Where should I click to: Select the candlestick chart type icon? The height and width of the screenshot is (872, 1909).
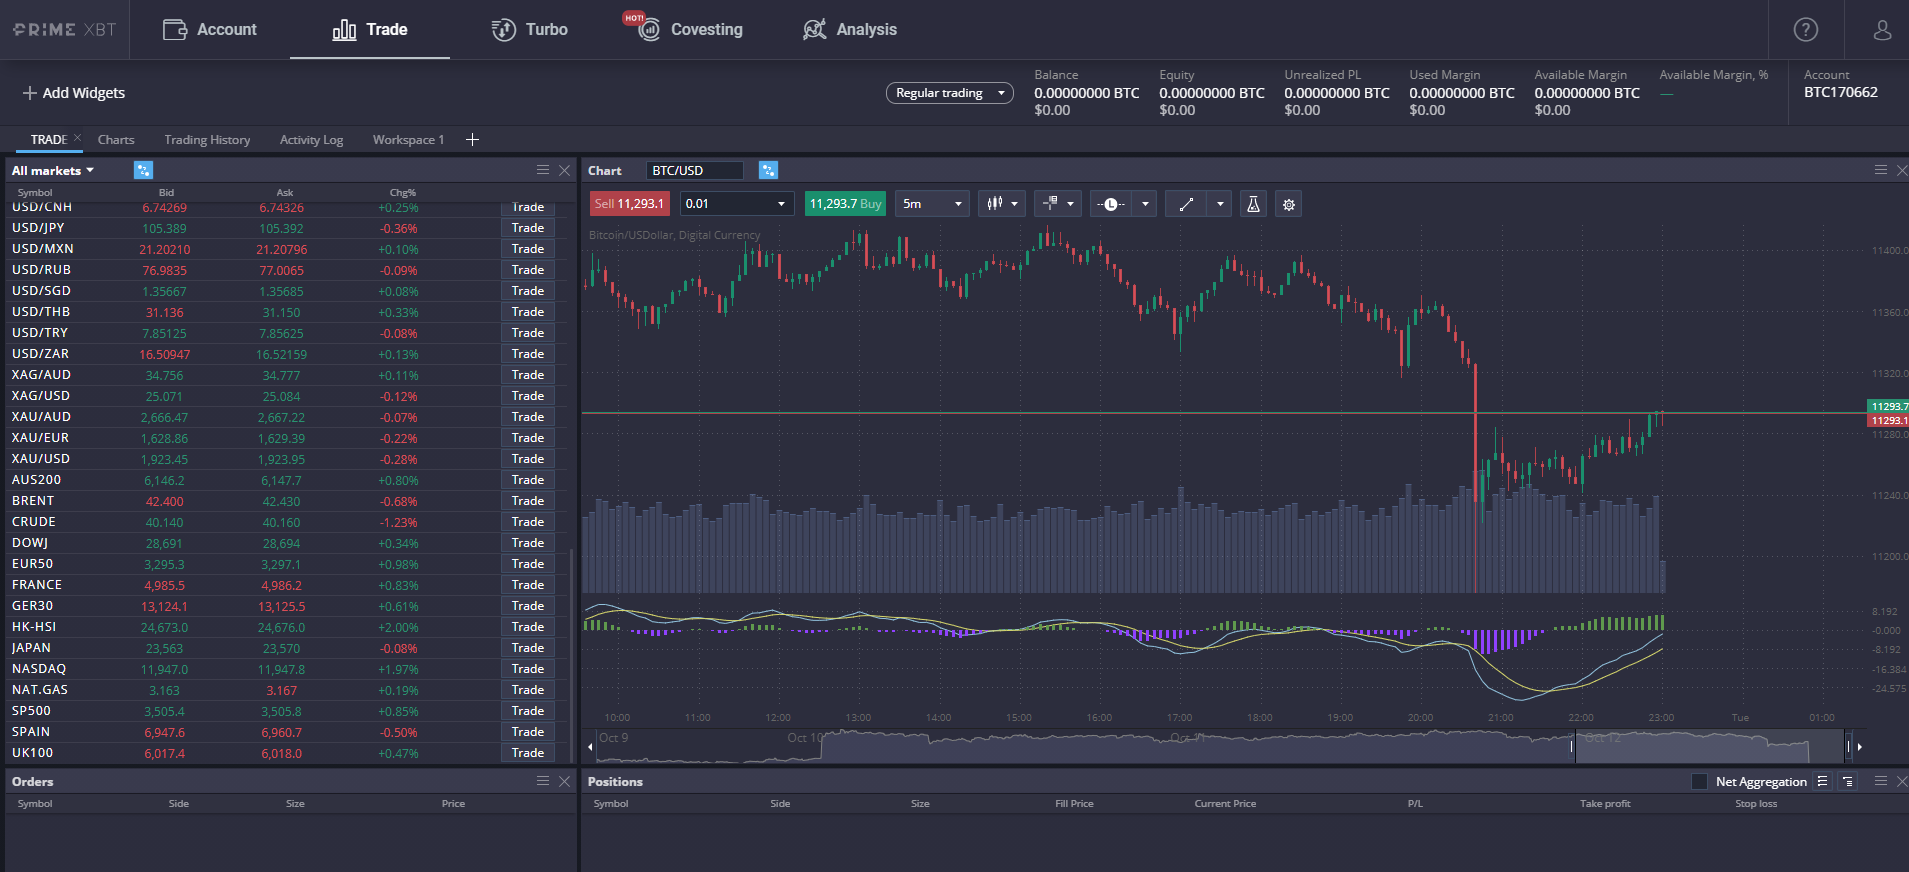tap(995, 204)
